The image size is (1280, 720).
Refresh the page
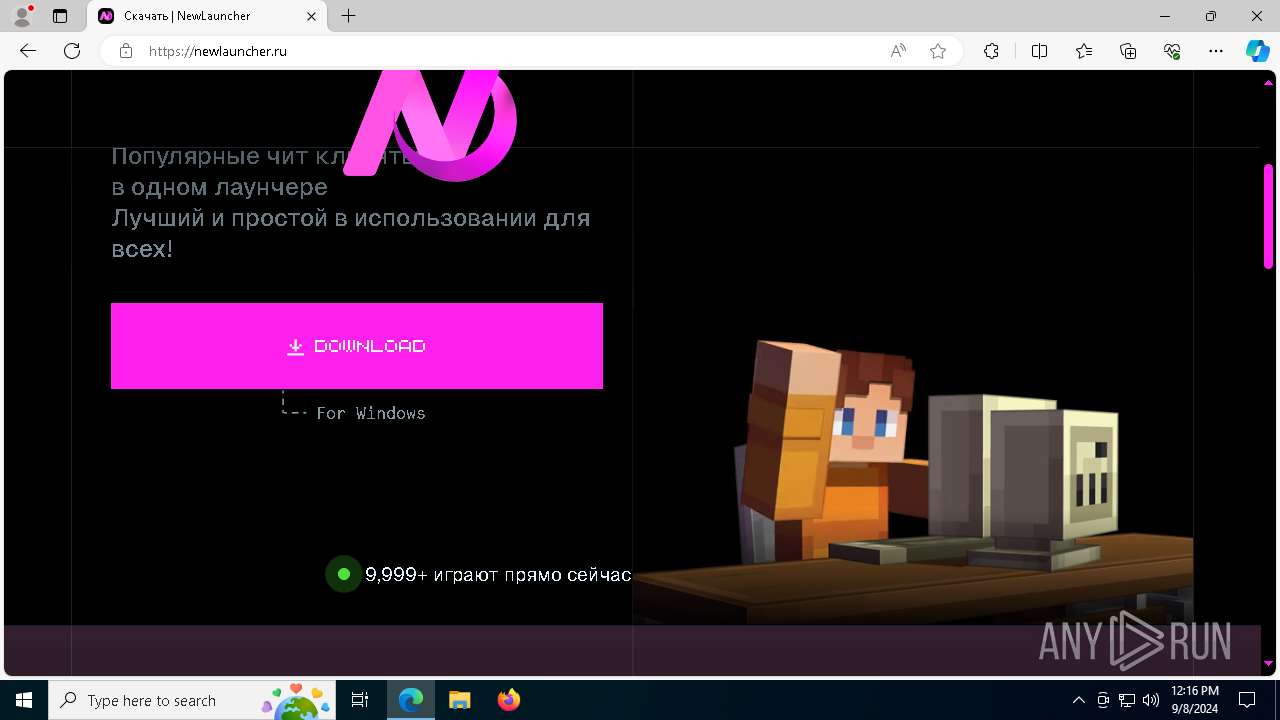[x=72, y=51]
